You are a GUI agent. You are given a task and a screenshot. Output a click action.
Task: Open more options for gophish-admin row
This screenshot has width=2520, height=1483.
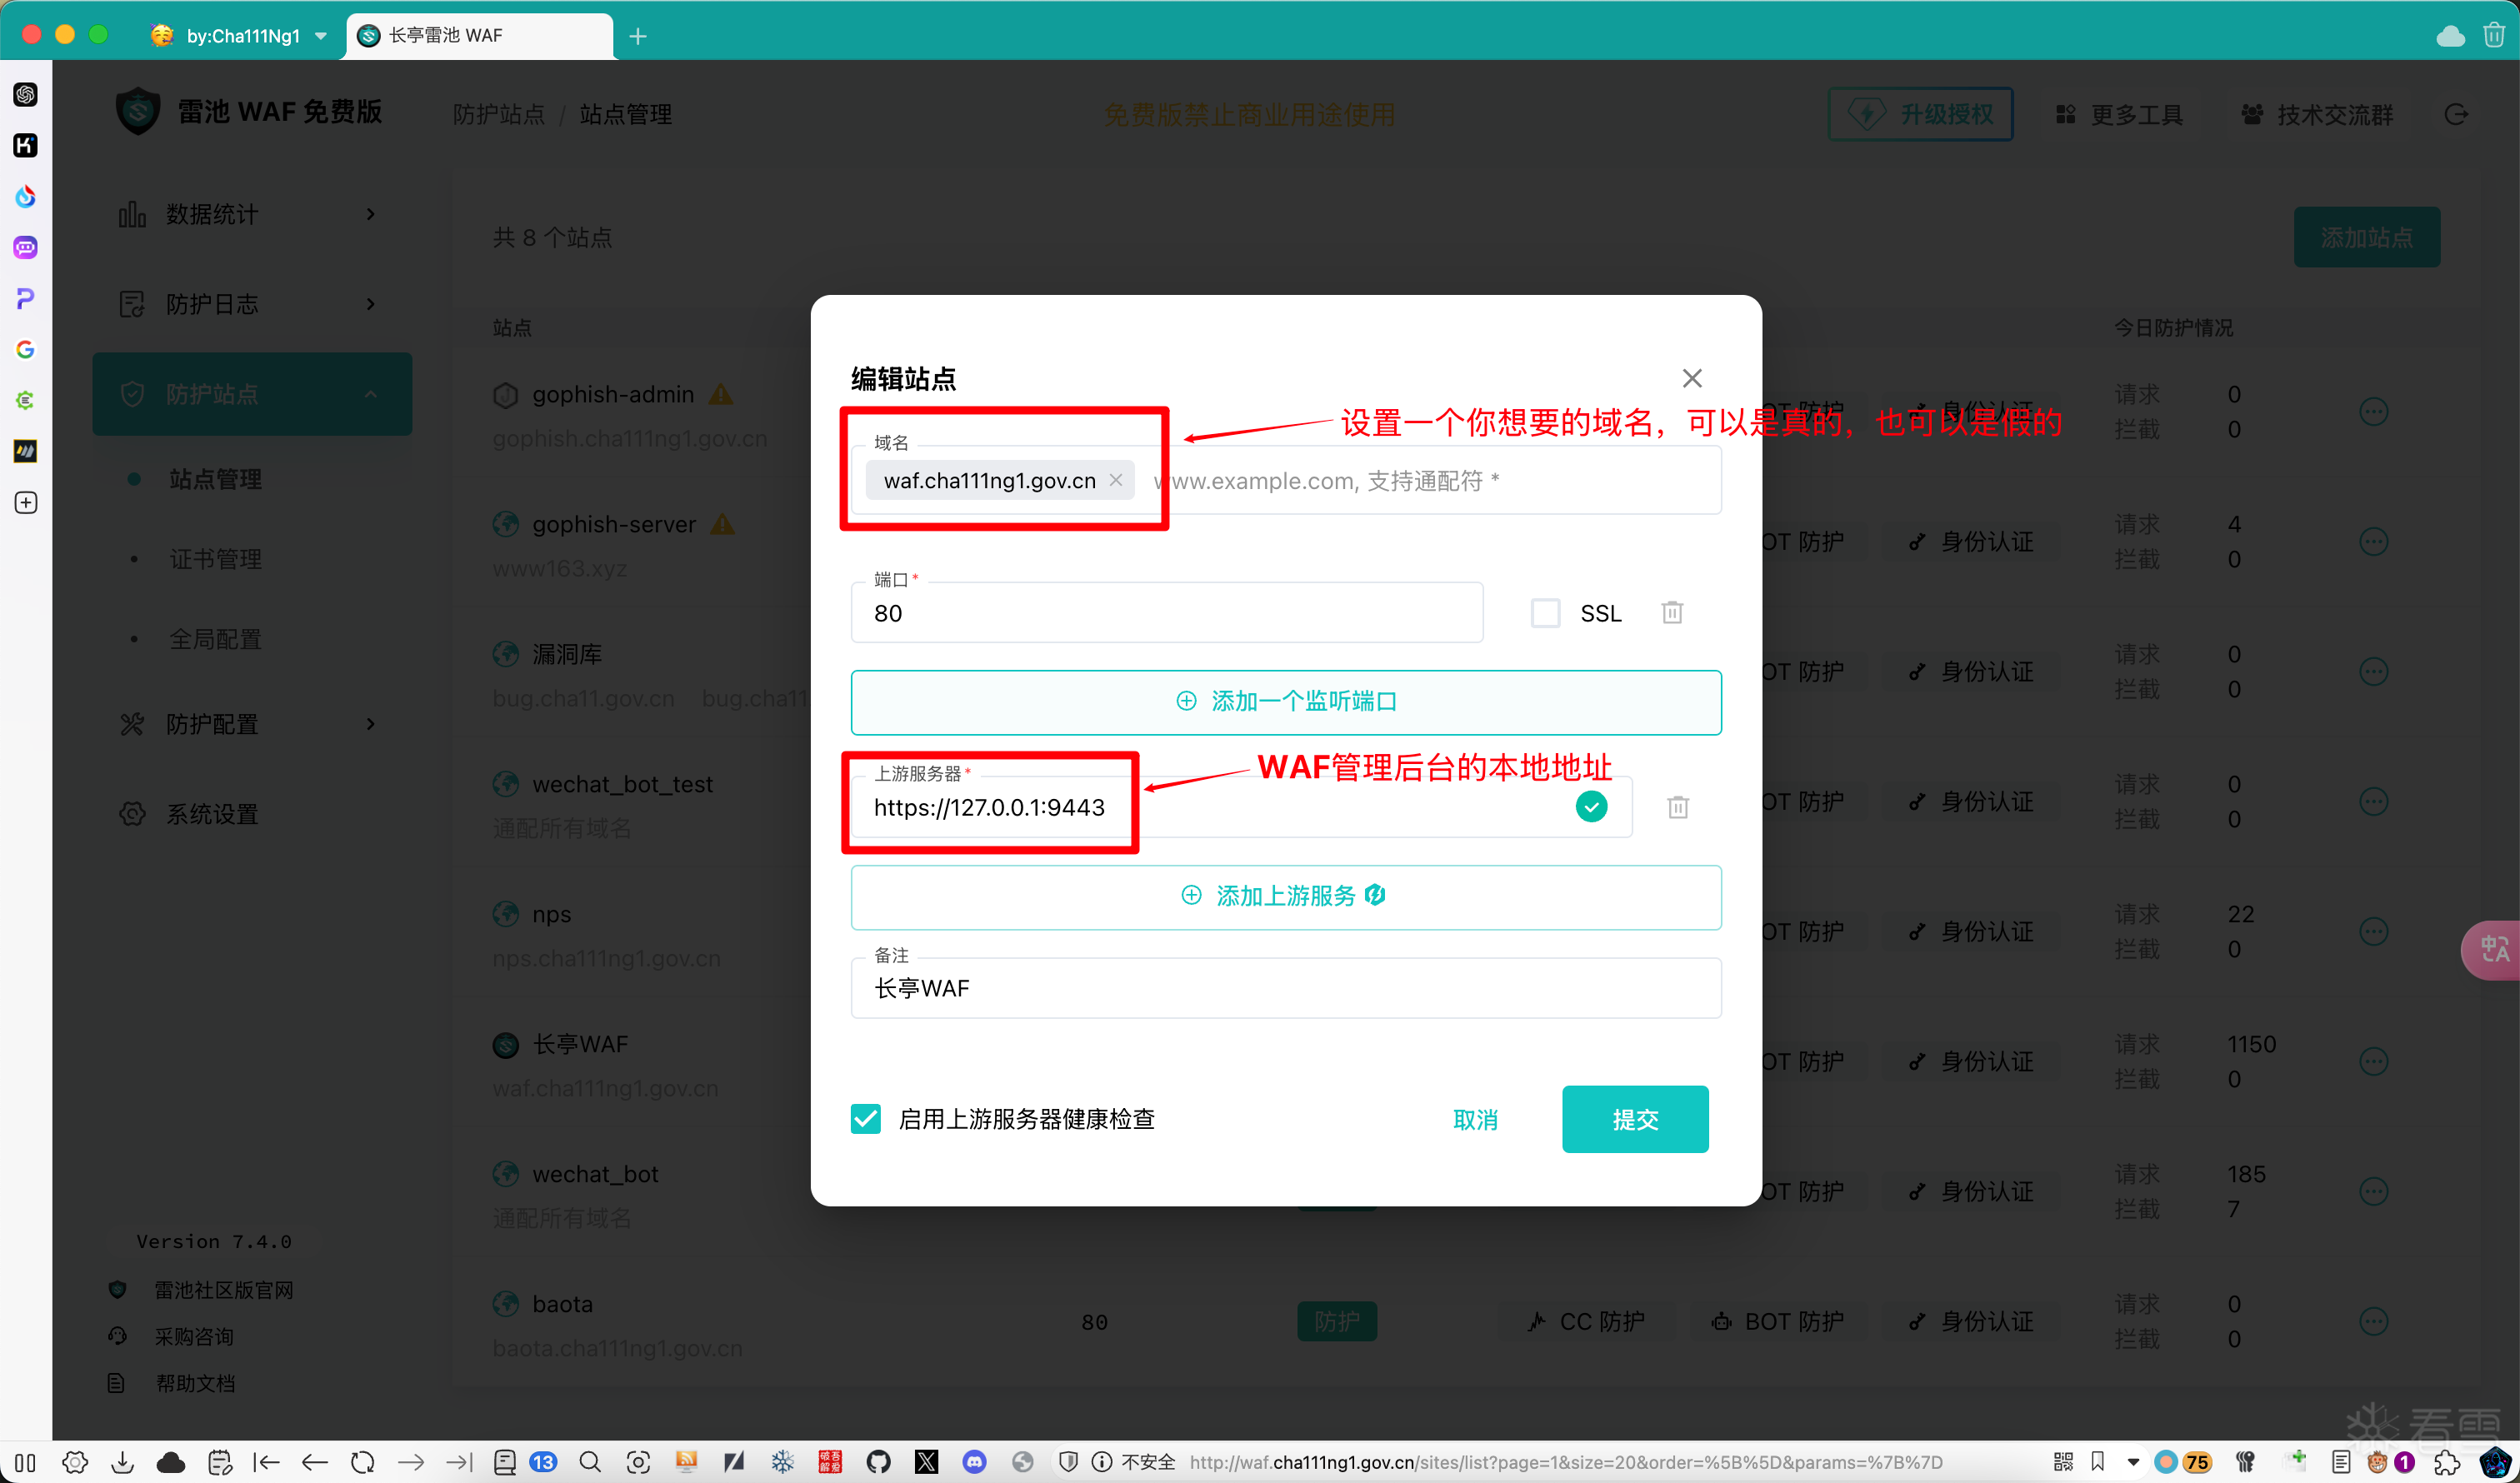click(x=2374, y=411)
